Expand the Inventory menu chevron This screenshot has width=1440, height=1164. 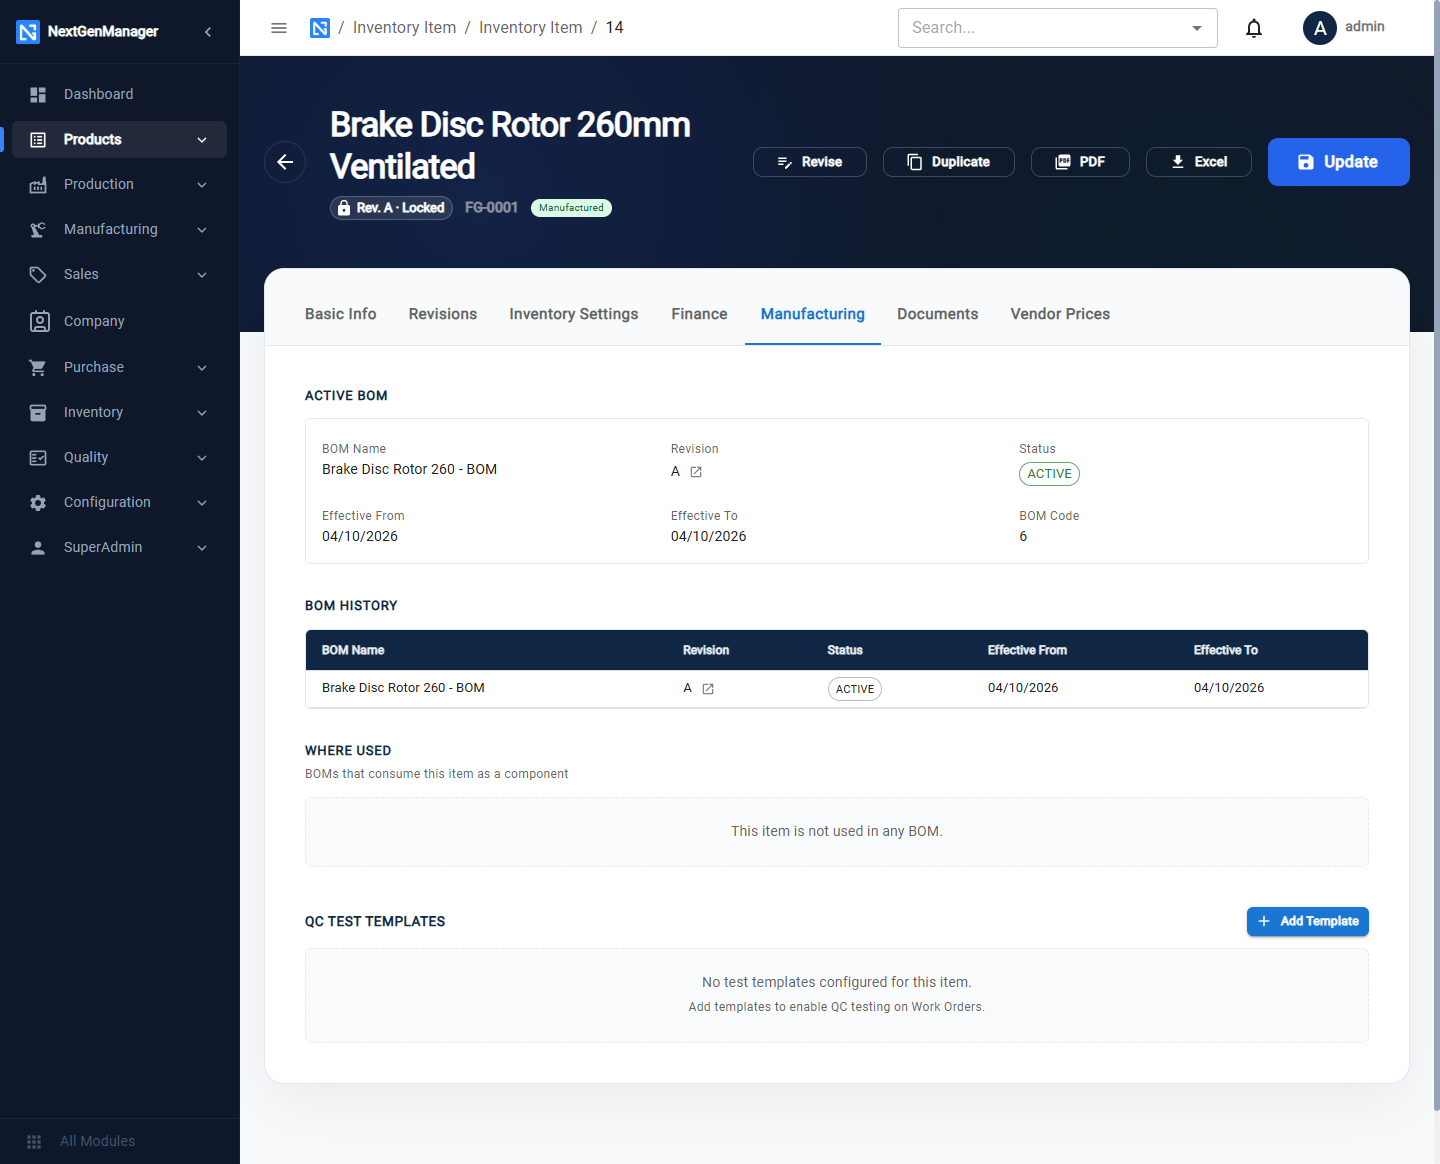click(x=202, y=413)
